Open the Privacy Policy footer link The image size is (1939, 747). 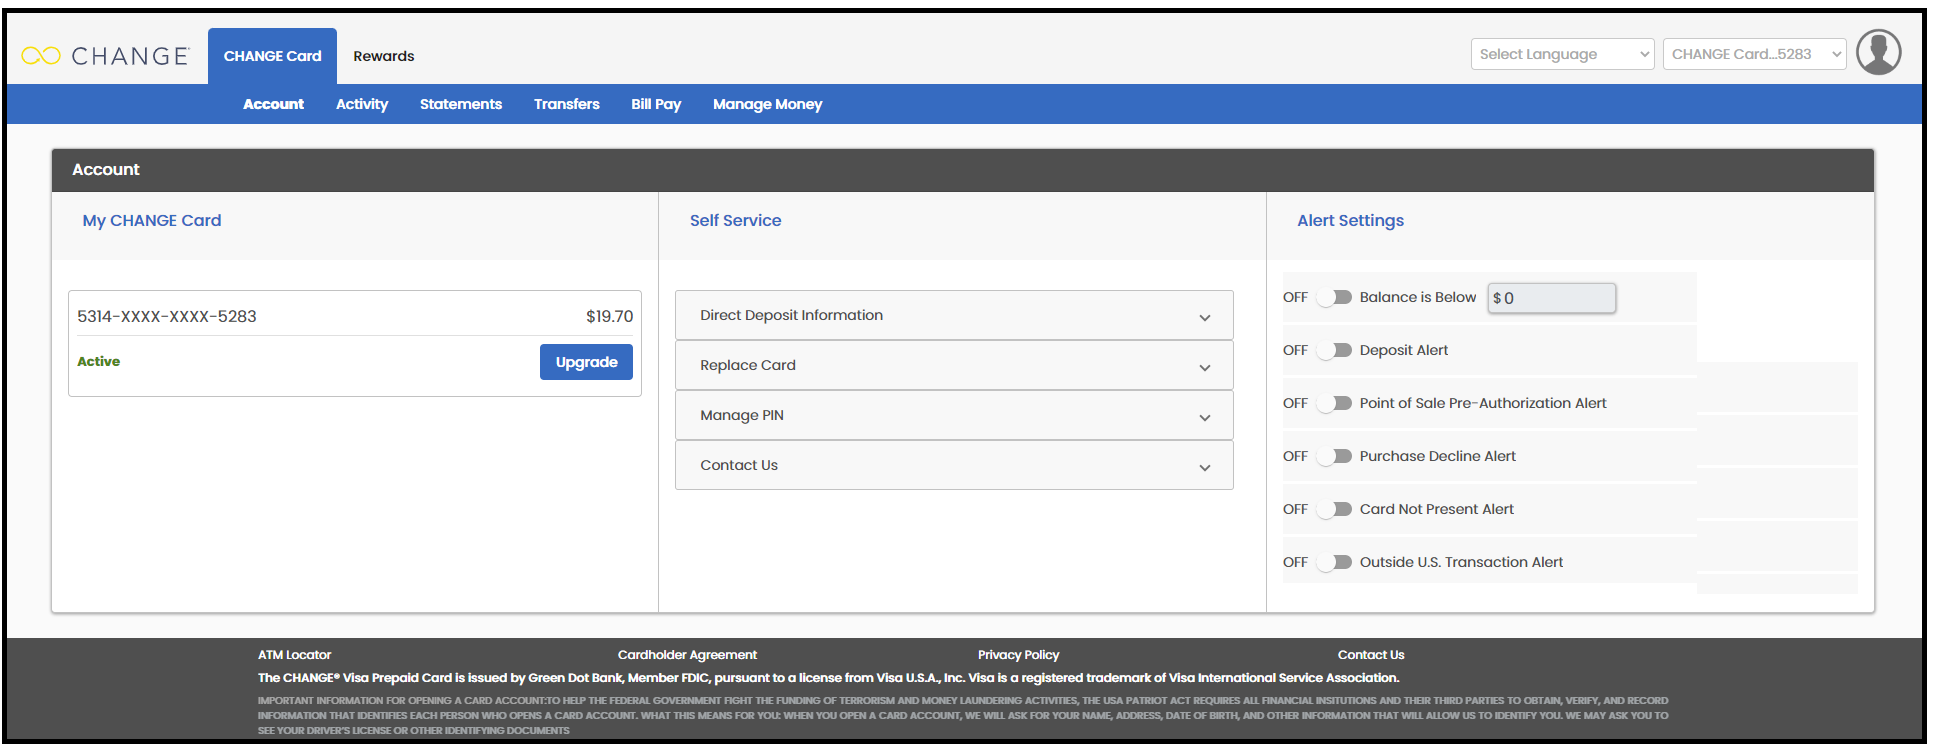point(1018,655)
